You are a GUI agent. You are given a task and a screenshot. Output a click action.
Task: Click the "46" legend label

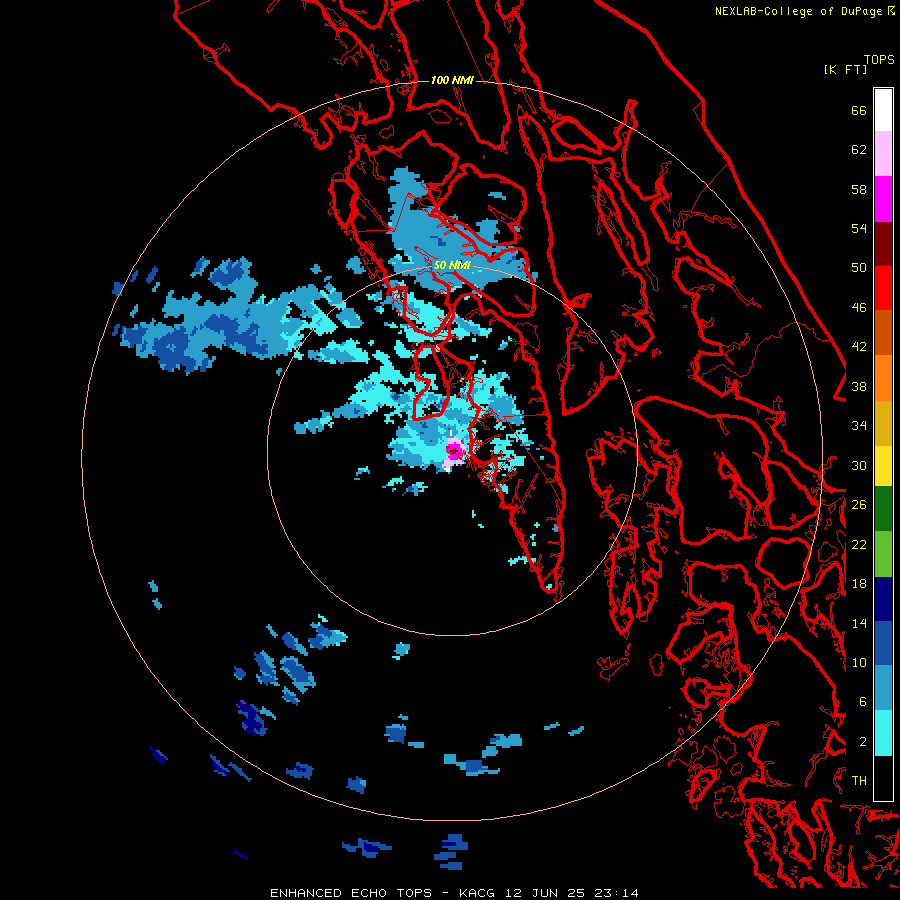click(x=859, y=308)
